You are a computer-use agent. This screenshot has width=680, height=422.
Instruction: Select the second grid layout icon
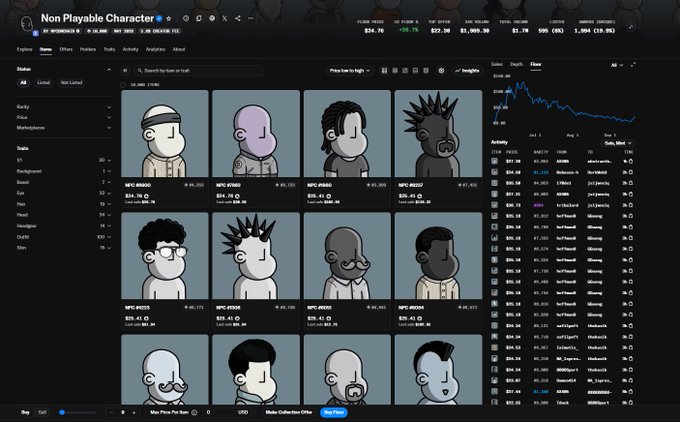pyautogui.click(x=395, y=70)
